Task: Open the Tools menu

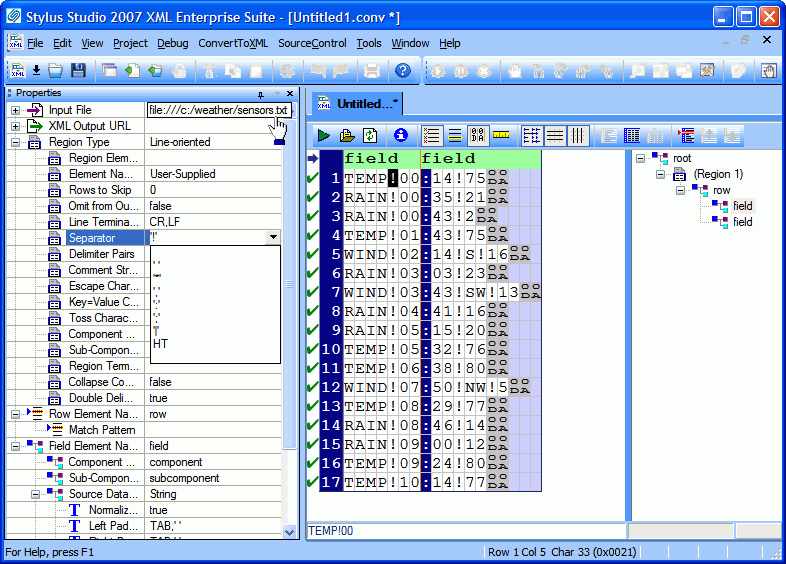Action: tap(369, 44)
